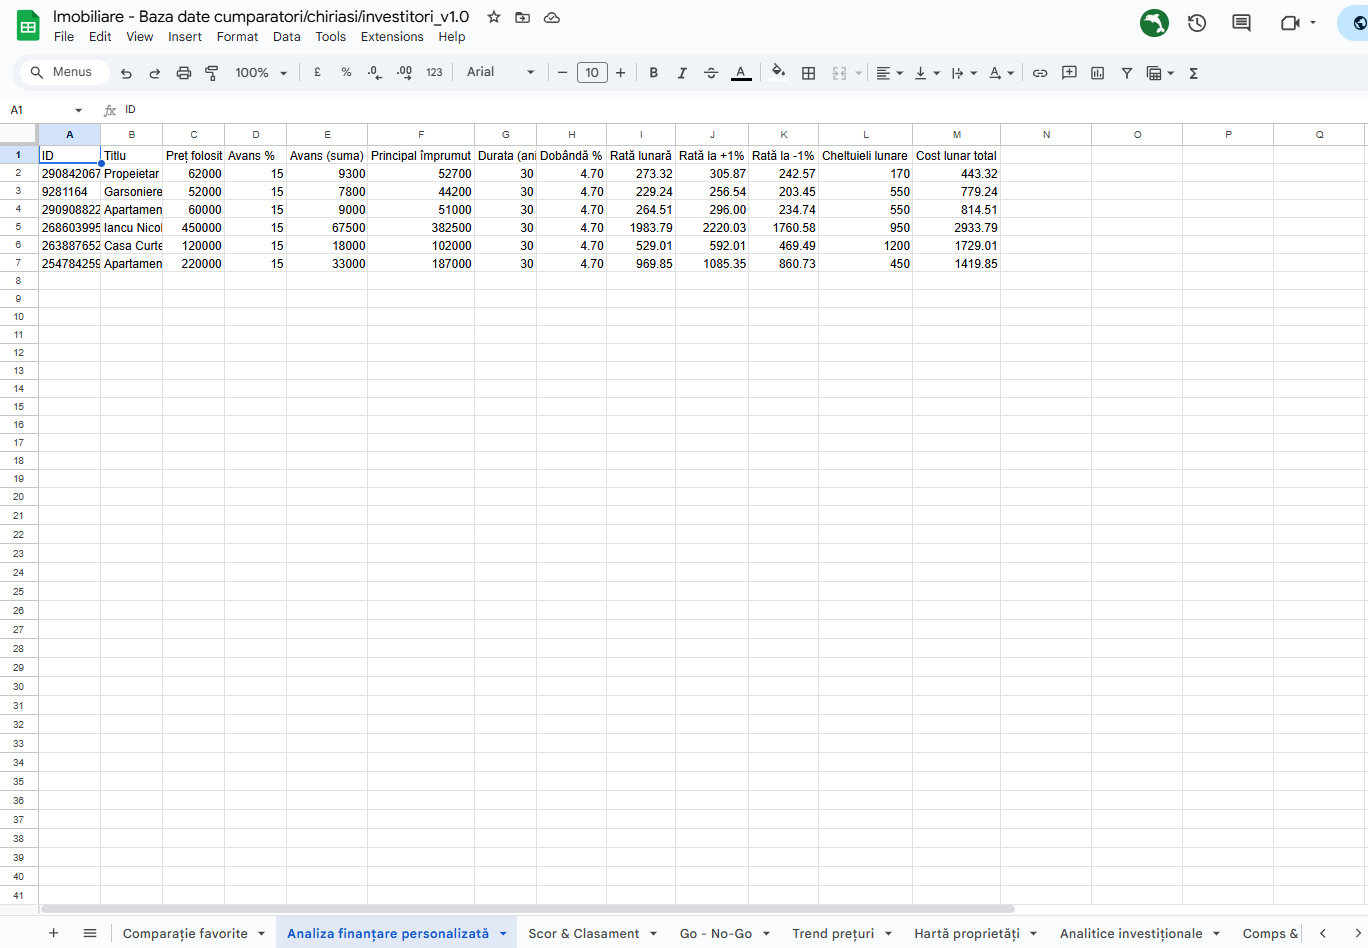
Task: Open the borders tool
Action: pyautogui.click(x=809, y=73)
